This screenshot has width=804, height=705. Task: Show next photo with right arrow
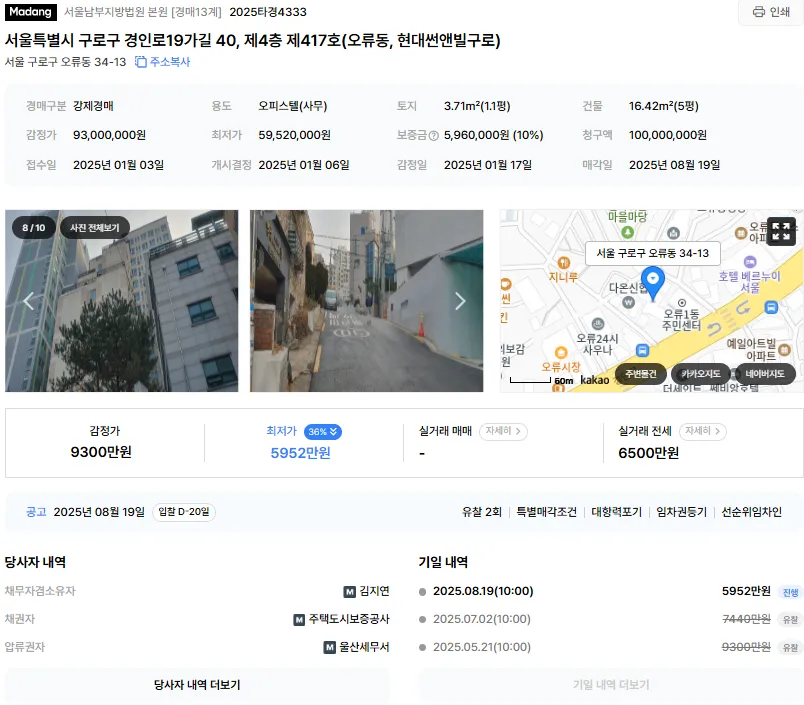(460, 301)
